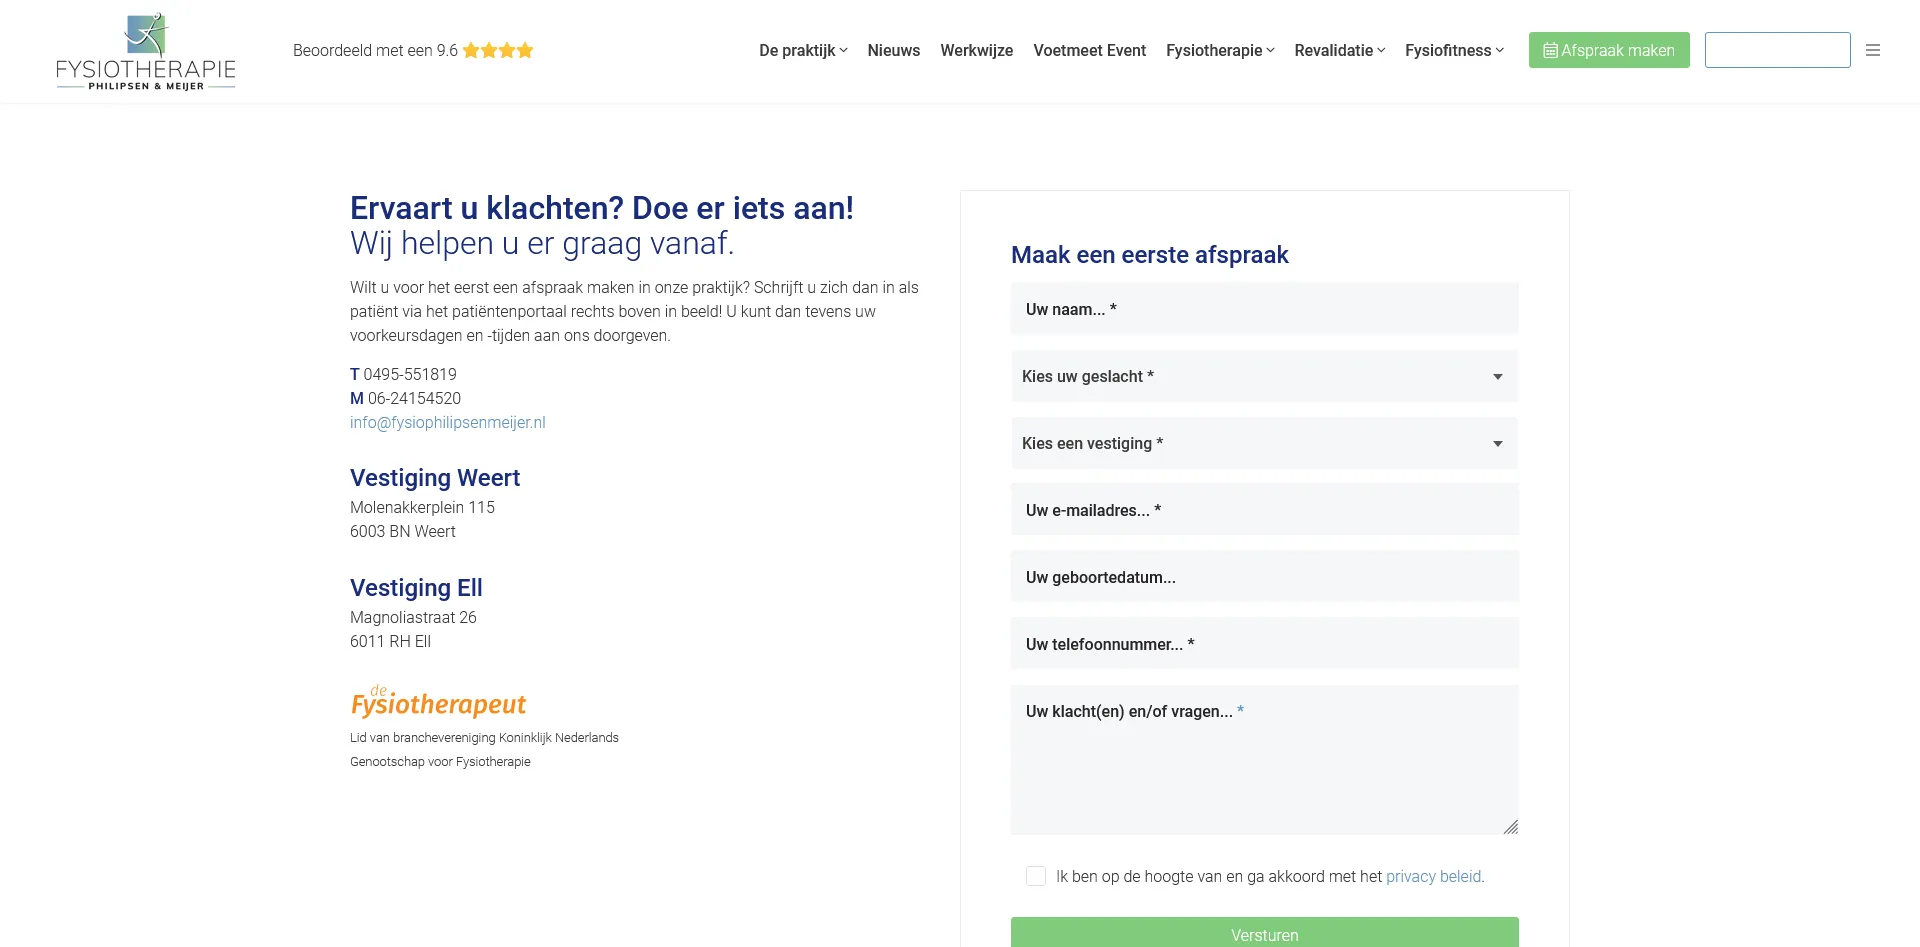Click the textarea resize handle corner
1920x947 pixels.
tap(1511, 827)
